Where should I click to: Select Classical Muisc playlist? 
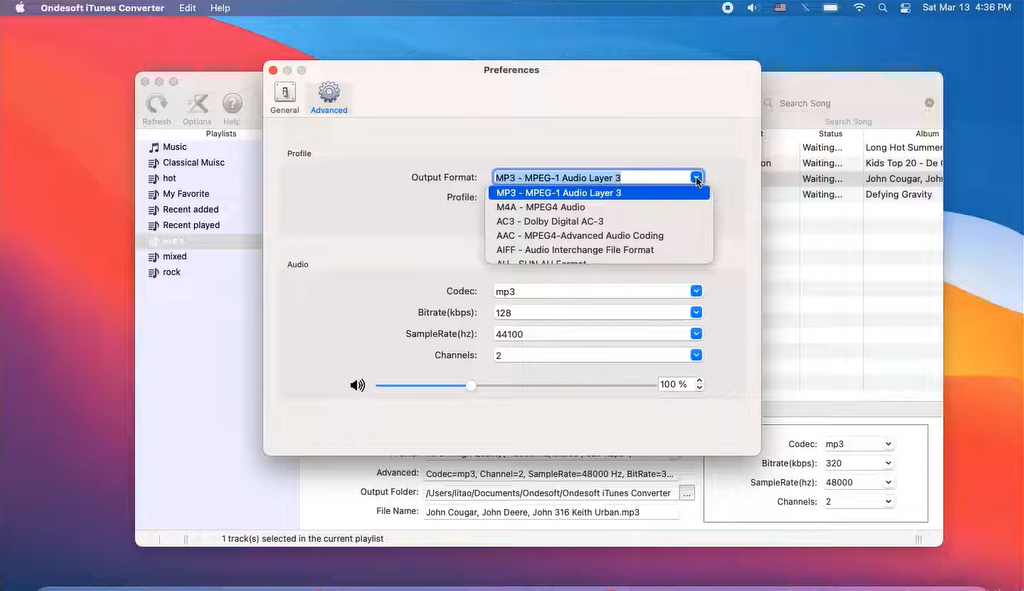[x=193, y=163]
